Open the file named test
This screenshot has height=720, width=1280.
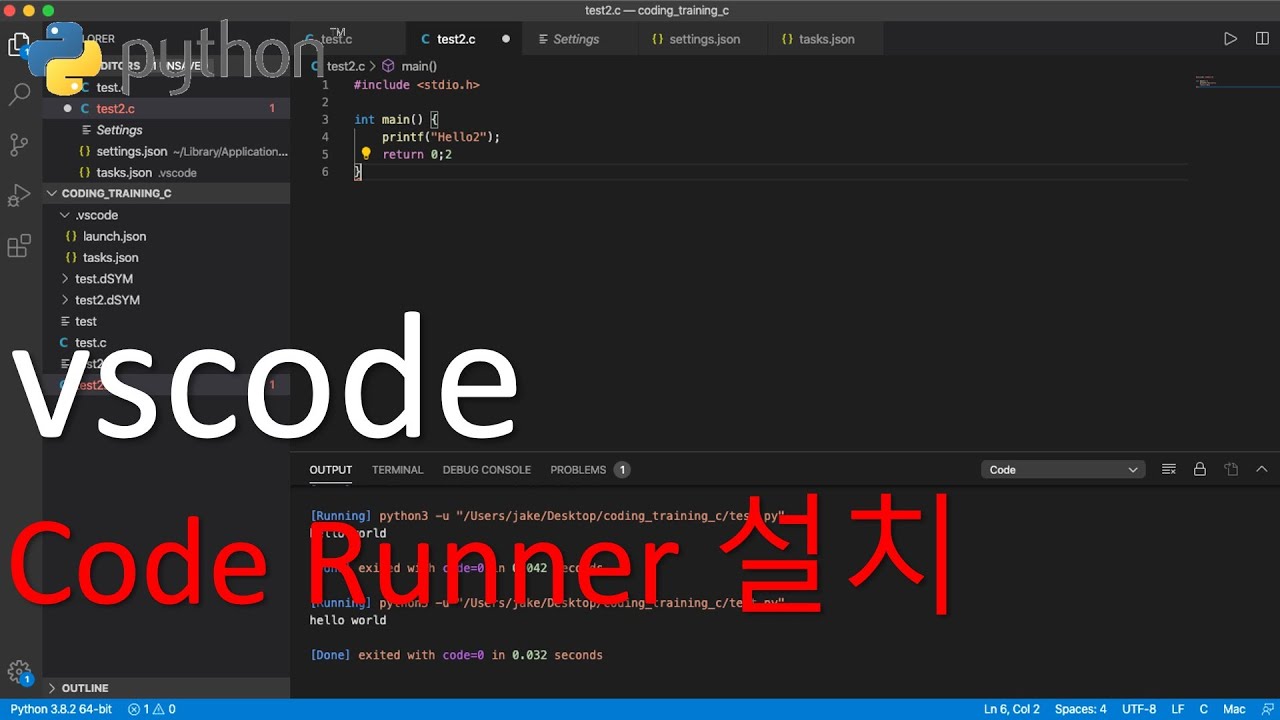tap(166, 321)
